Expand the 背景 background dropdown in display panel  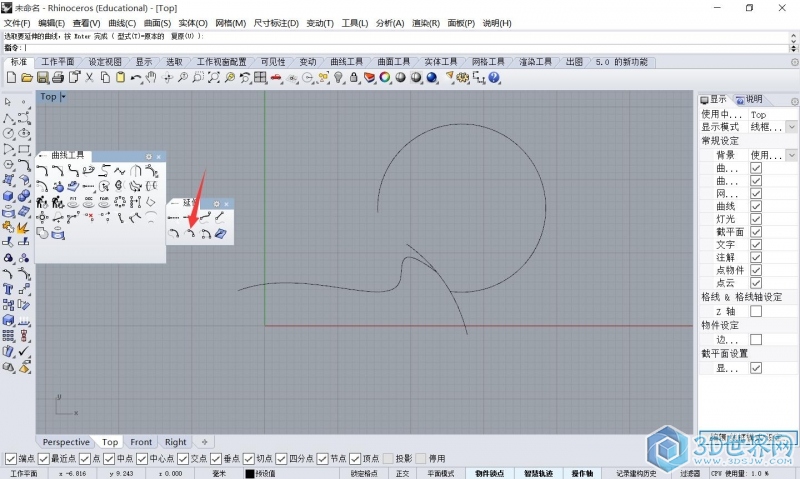click(791, 155)
